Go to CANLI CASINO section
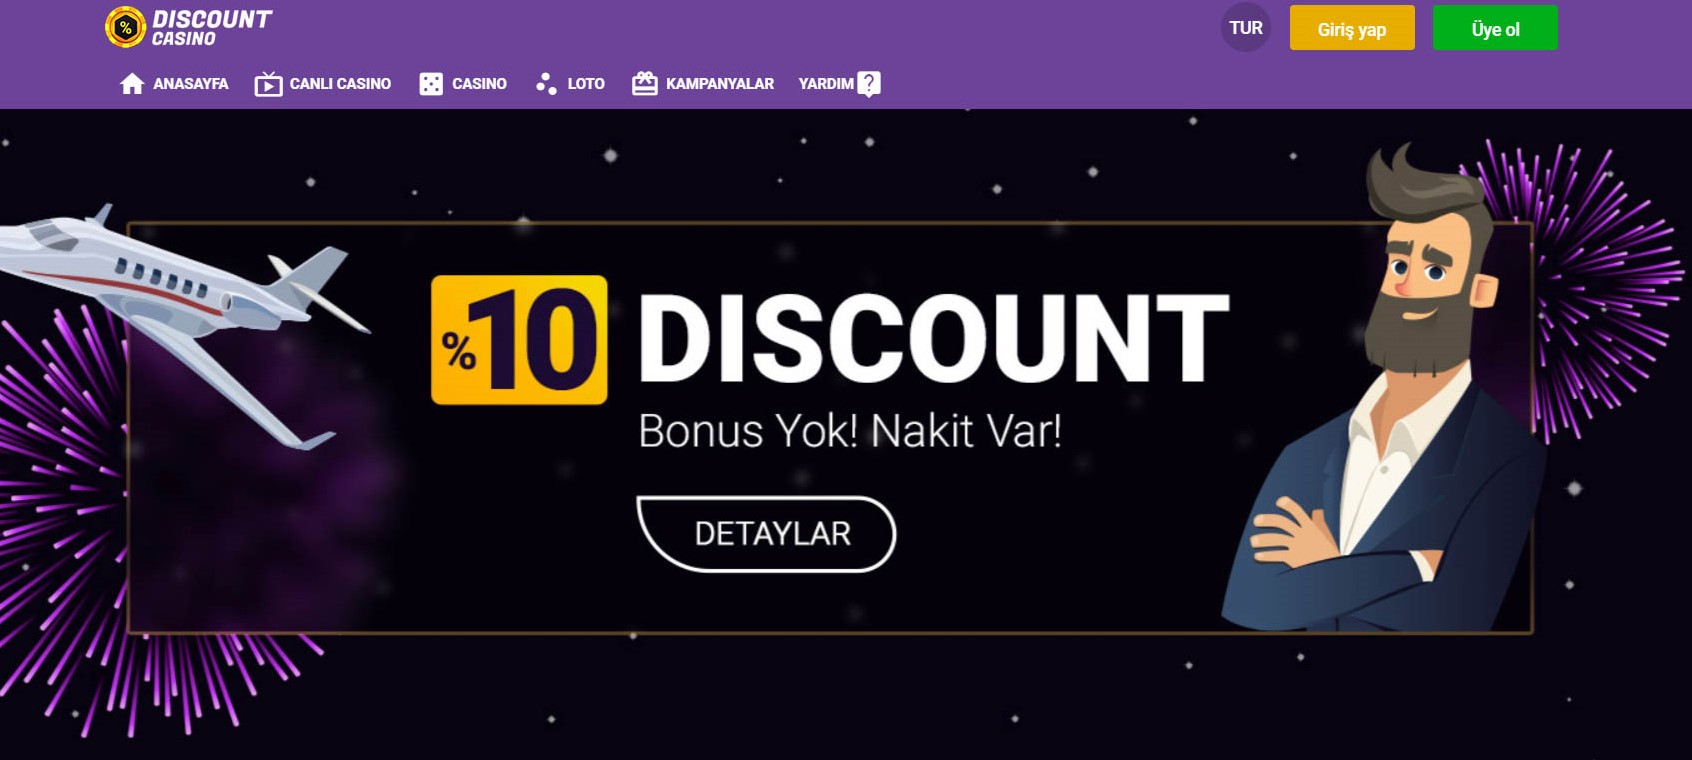 tap(340, 84)
